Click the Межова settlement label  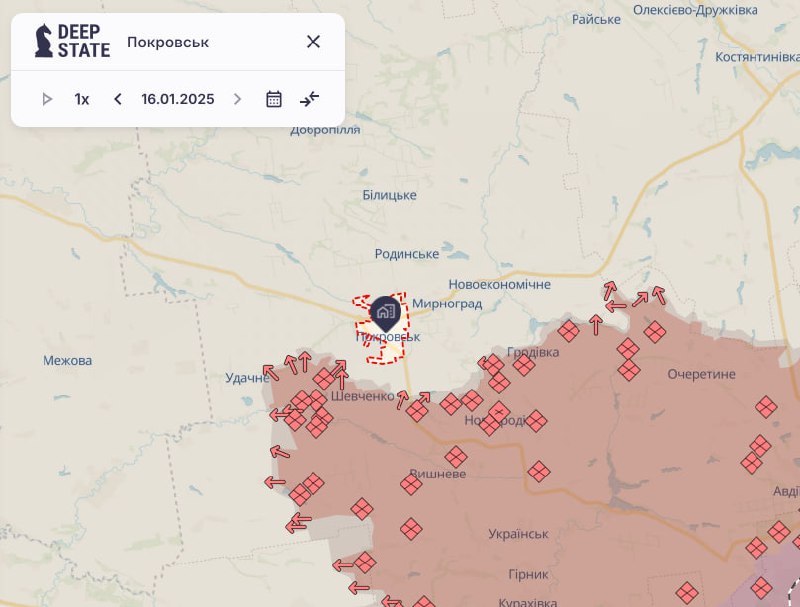click(x=68, y=360)
